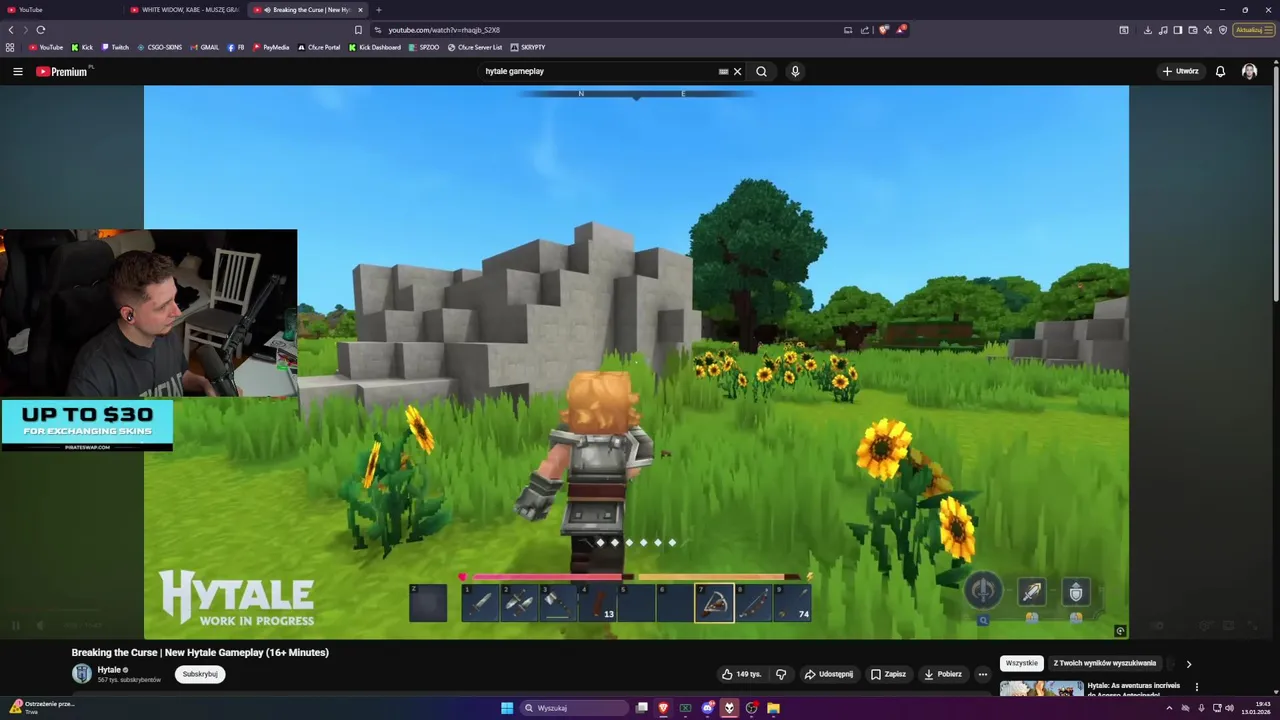
Task: Open the CSGO-SKINS bookmark
Action: pos(159,47)
